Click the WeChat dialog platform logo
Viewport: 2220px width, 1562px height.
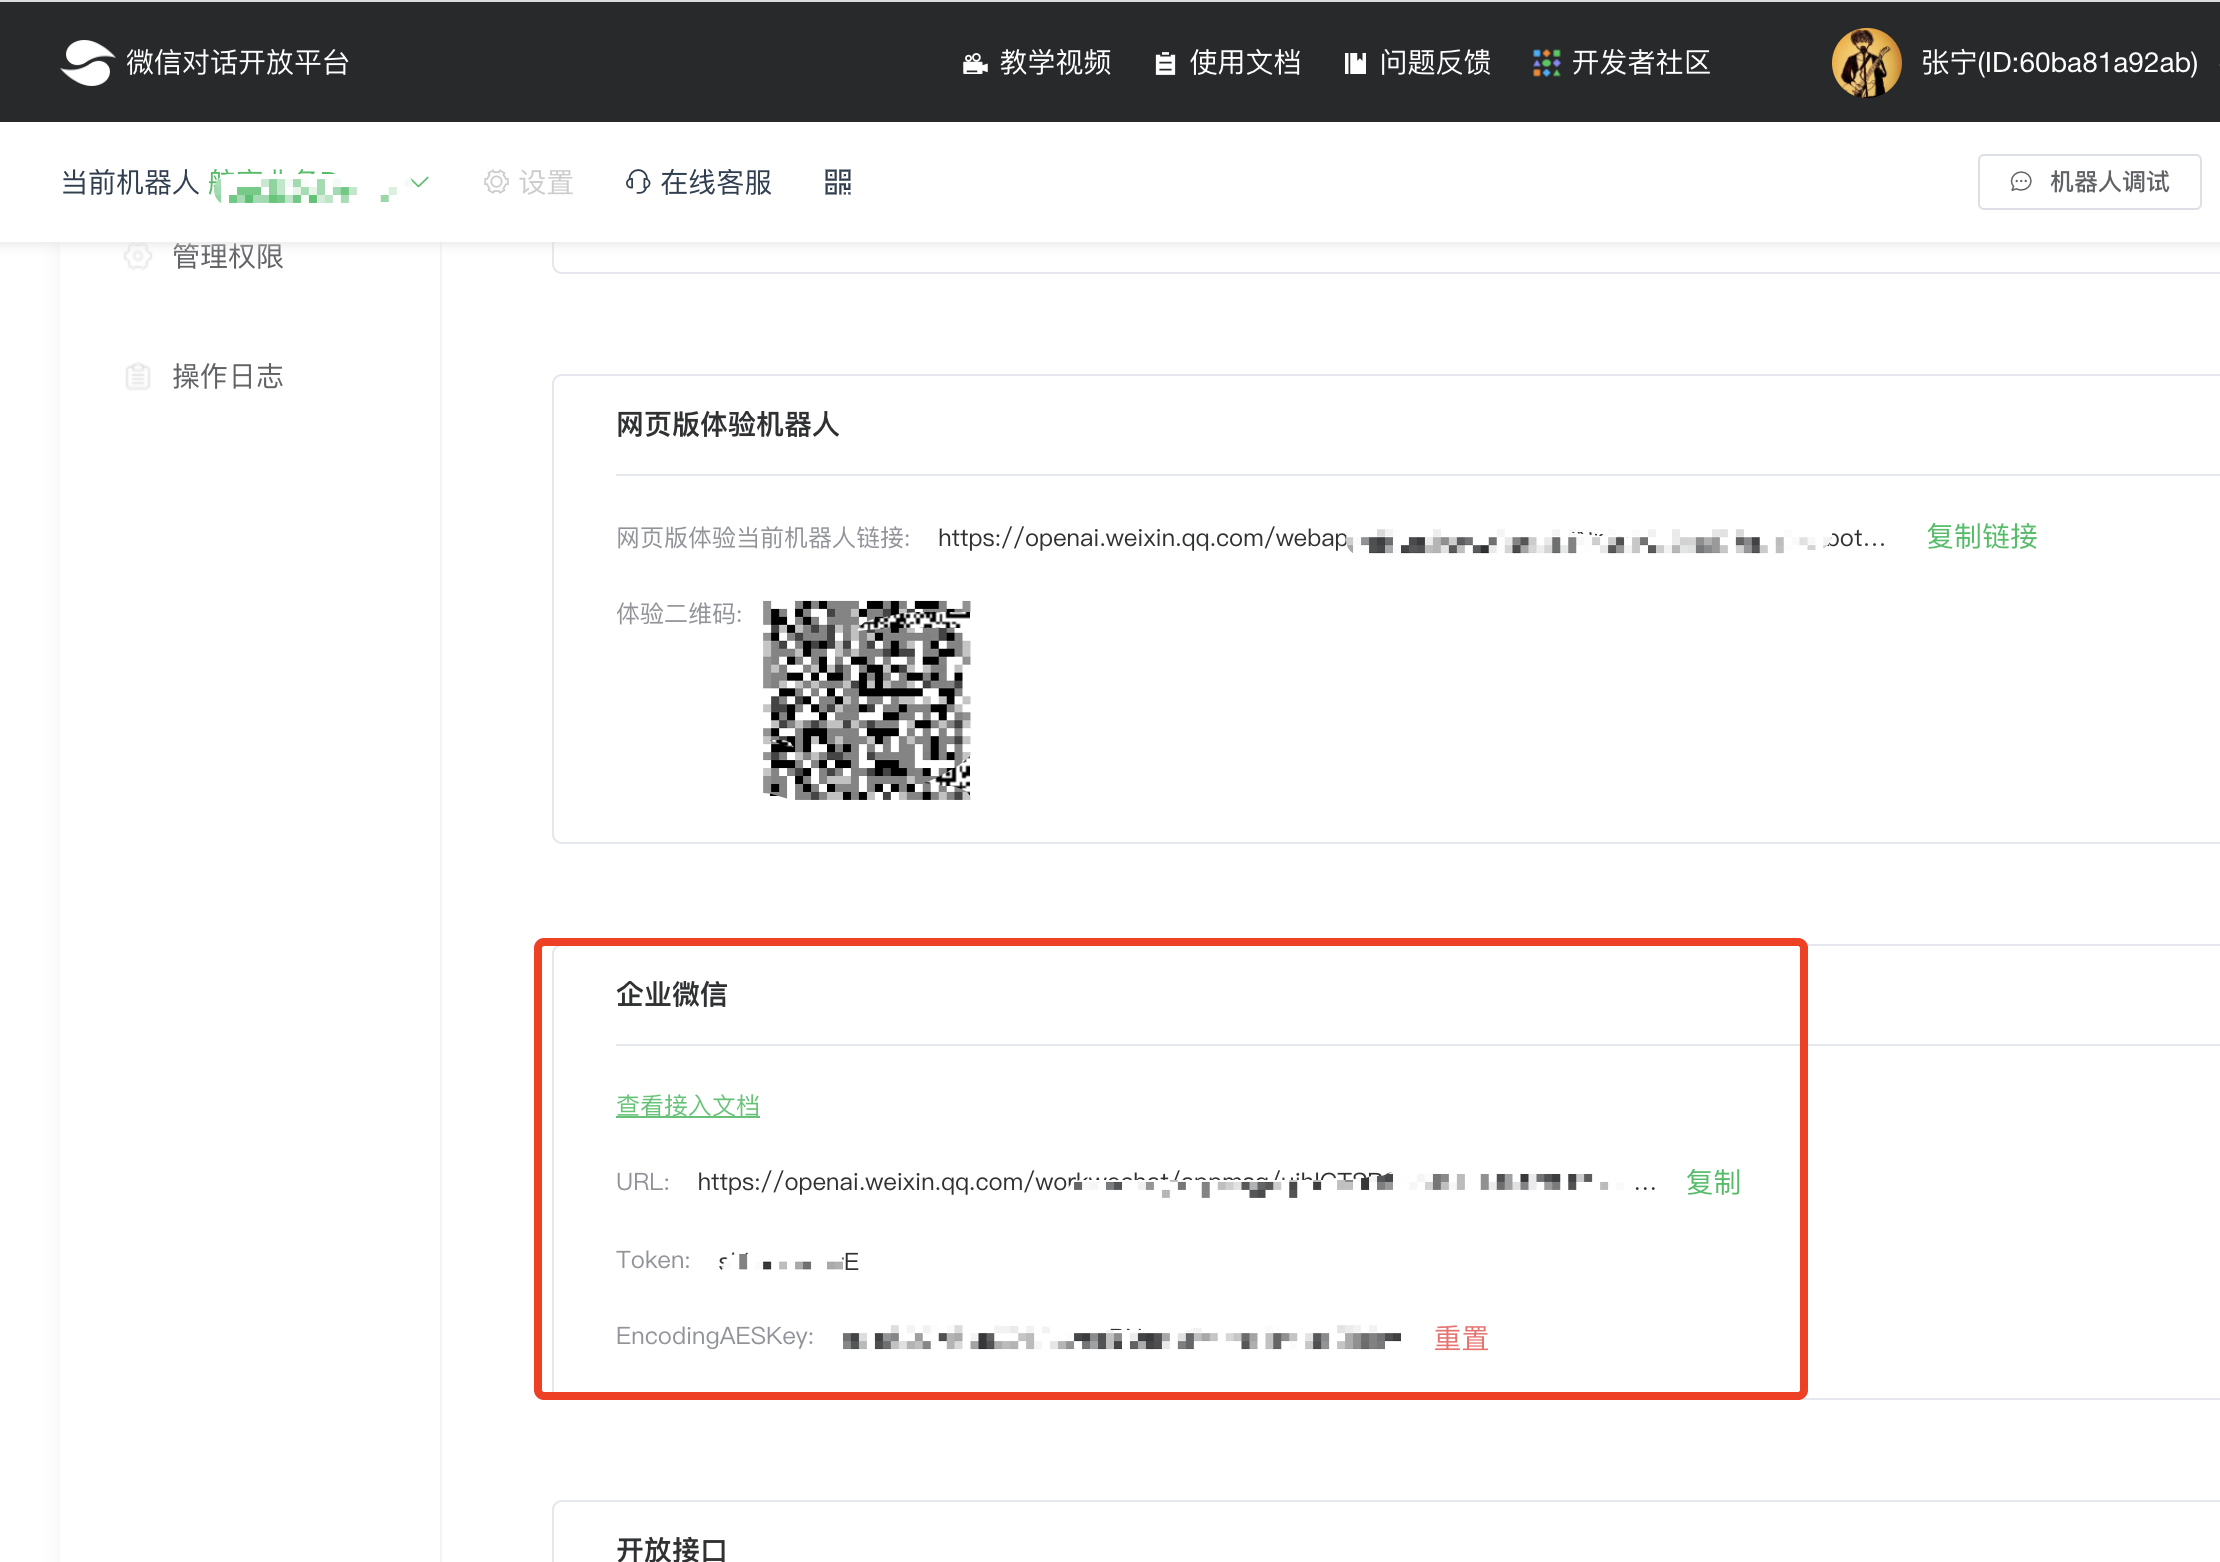point(88,62)
